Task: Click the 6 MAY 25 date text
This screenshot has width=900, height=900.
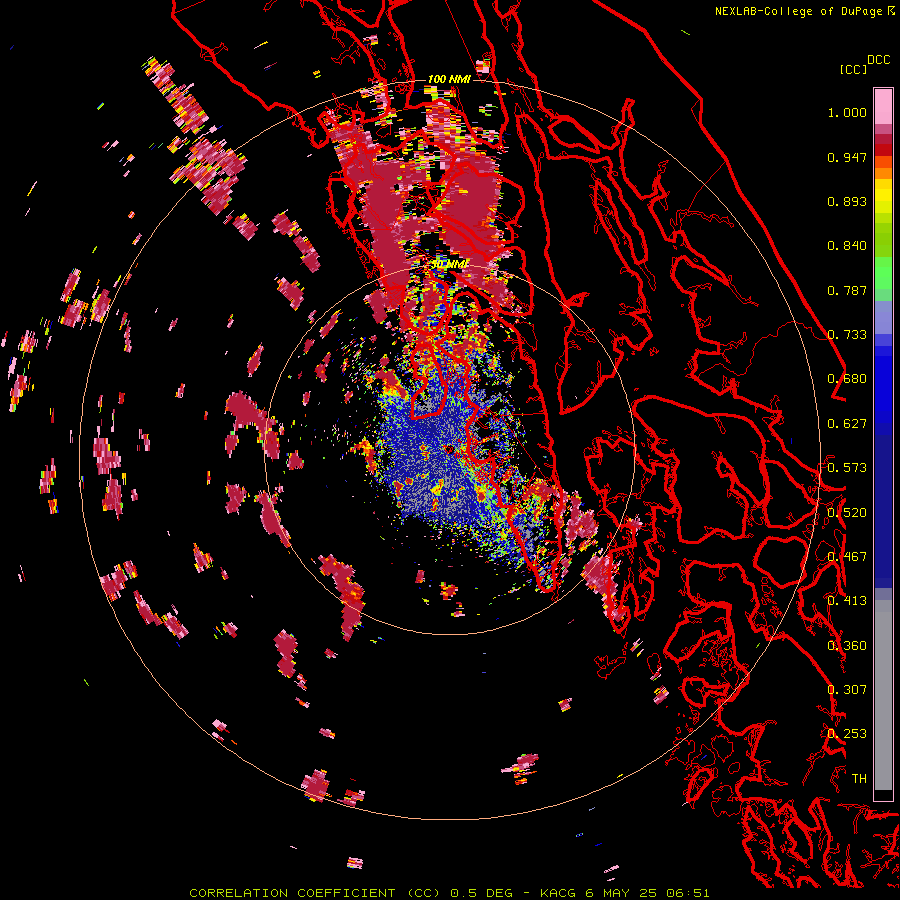Action: click(620, 893)
